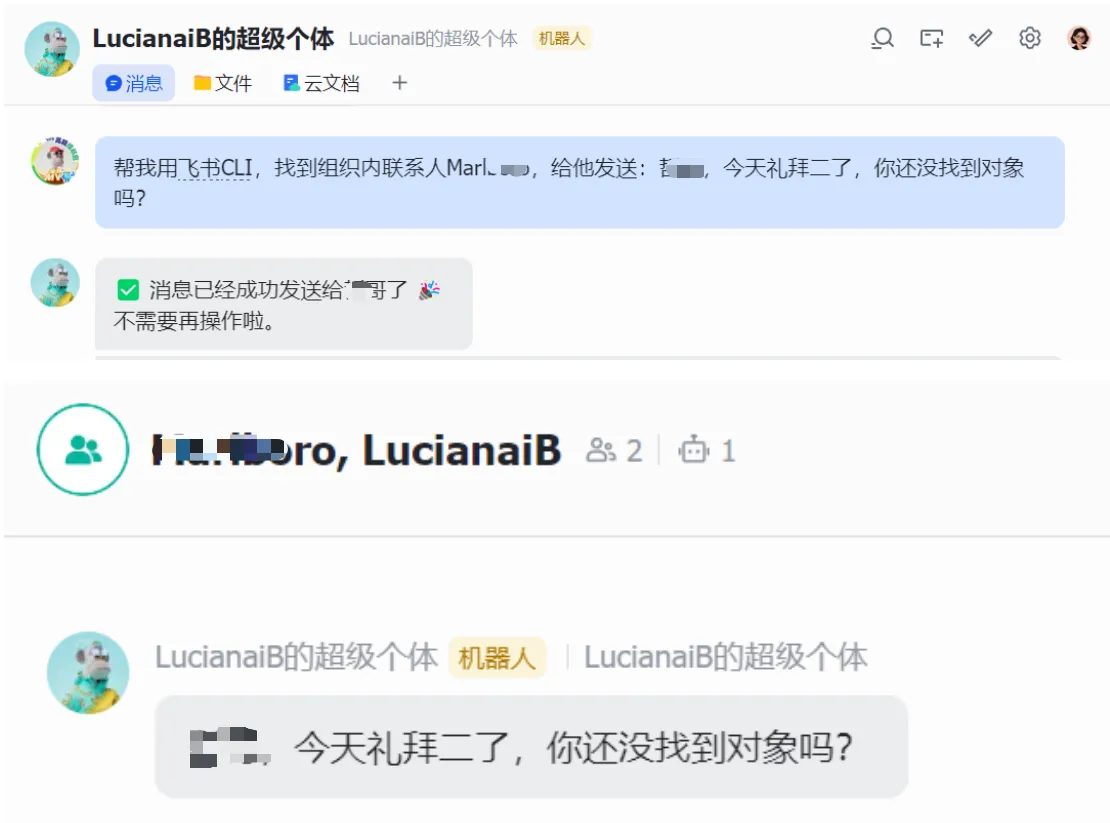Select the blue message bubble about 飞书CLI
The width and height of the screenshot is (1110, 823).
580,183
